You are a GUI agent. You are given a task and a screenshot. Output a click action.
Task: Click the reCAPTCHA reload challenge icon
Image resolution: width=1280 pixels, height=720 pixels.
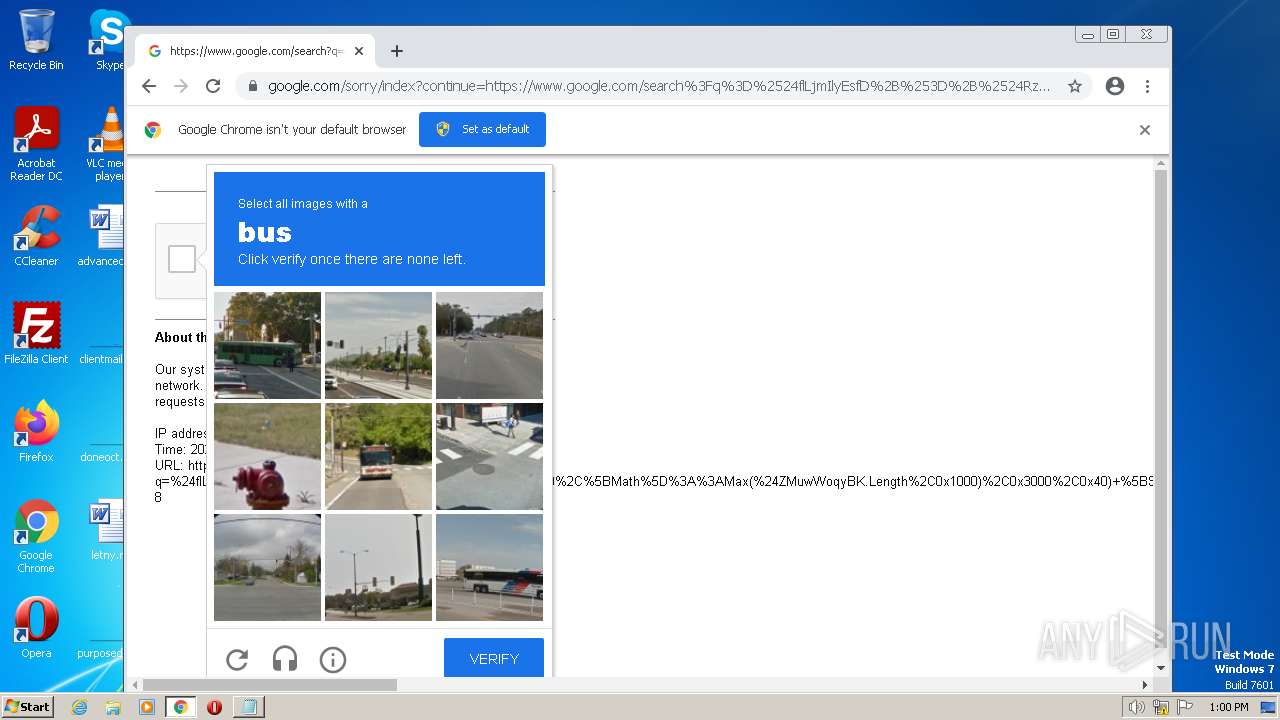[x=237, y=659]
